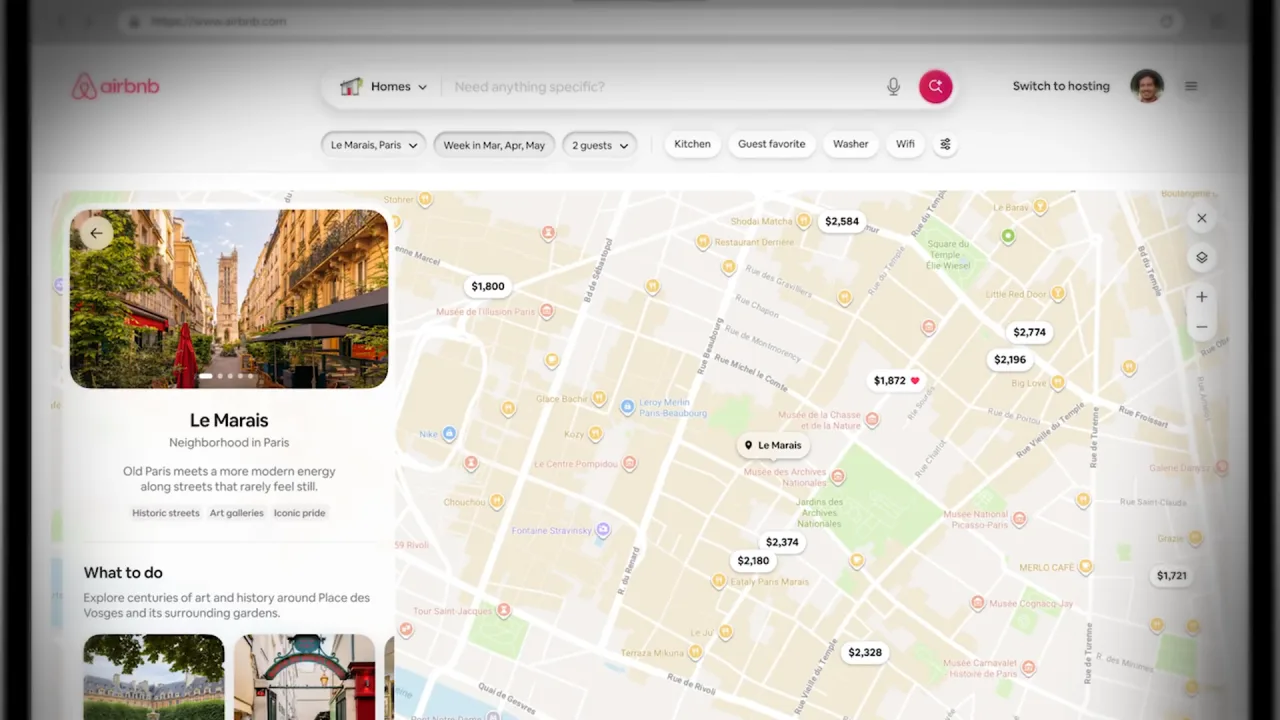Click Musée National Picasso-Paris pin
The image size is (1280, 720).
pos(1019,519)
